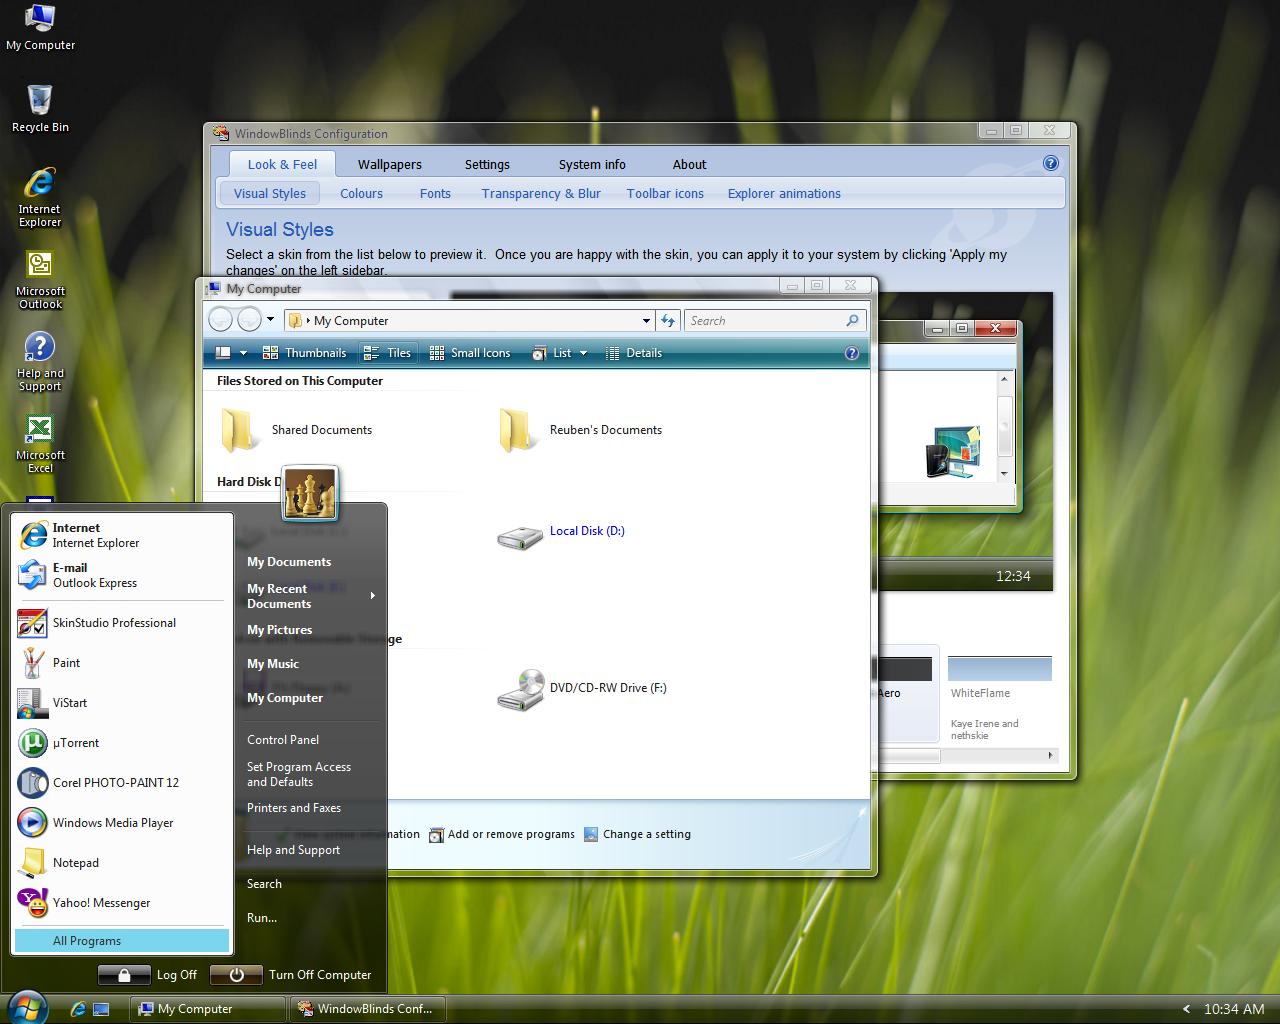Screen dimensions: 1280x1024
Task: Launch Yahoo! Messenger
Action: [x=124, y=903]
